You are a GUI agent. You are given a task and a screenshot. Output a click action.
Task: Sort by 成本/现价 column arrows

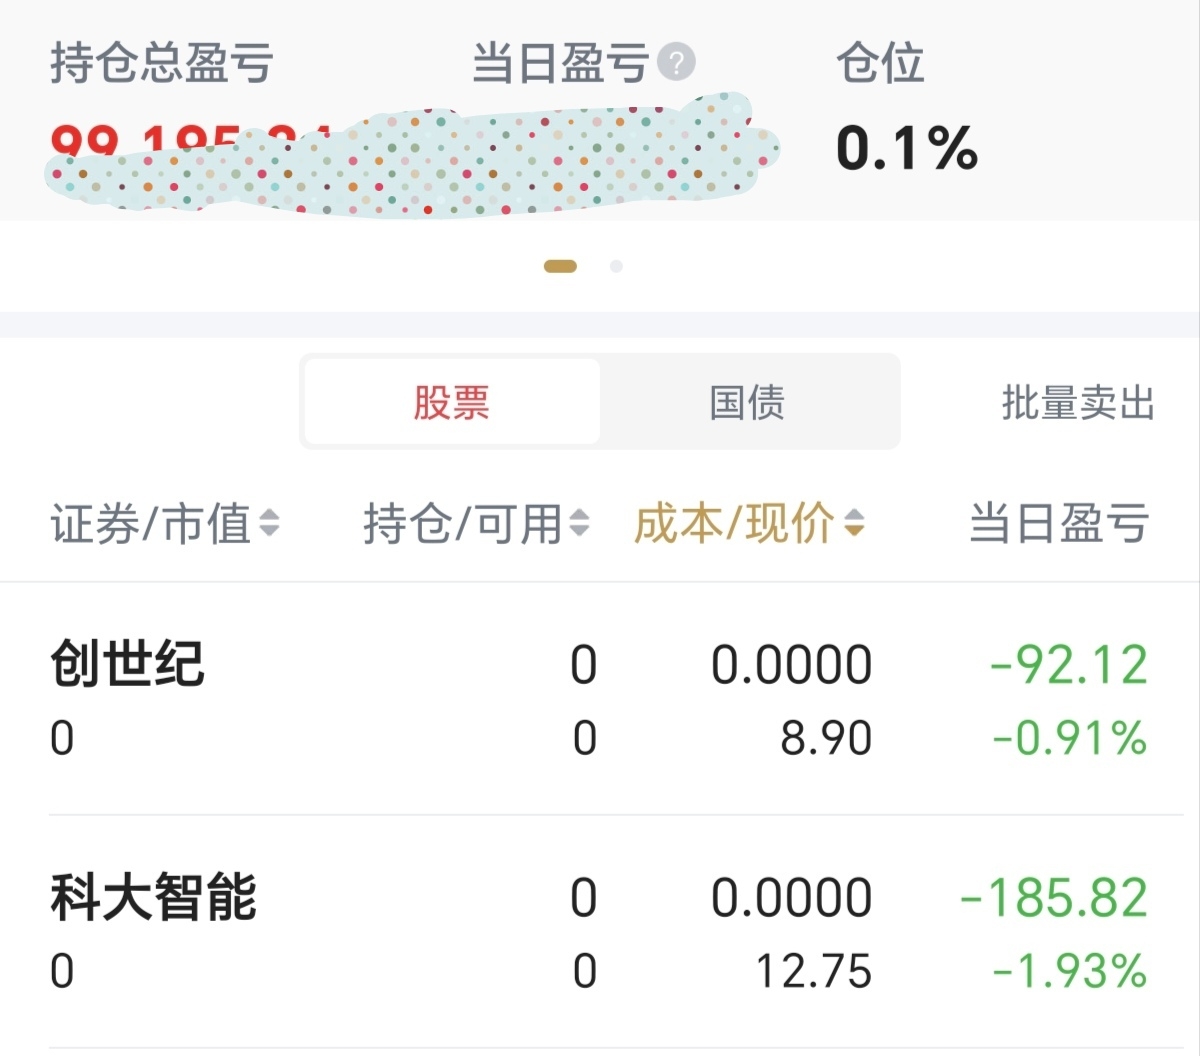tap(853, 523)
